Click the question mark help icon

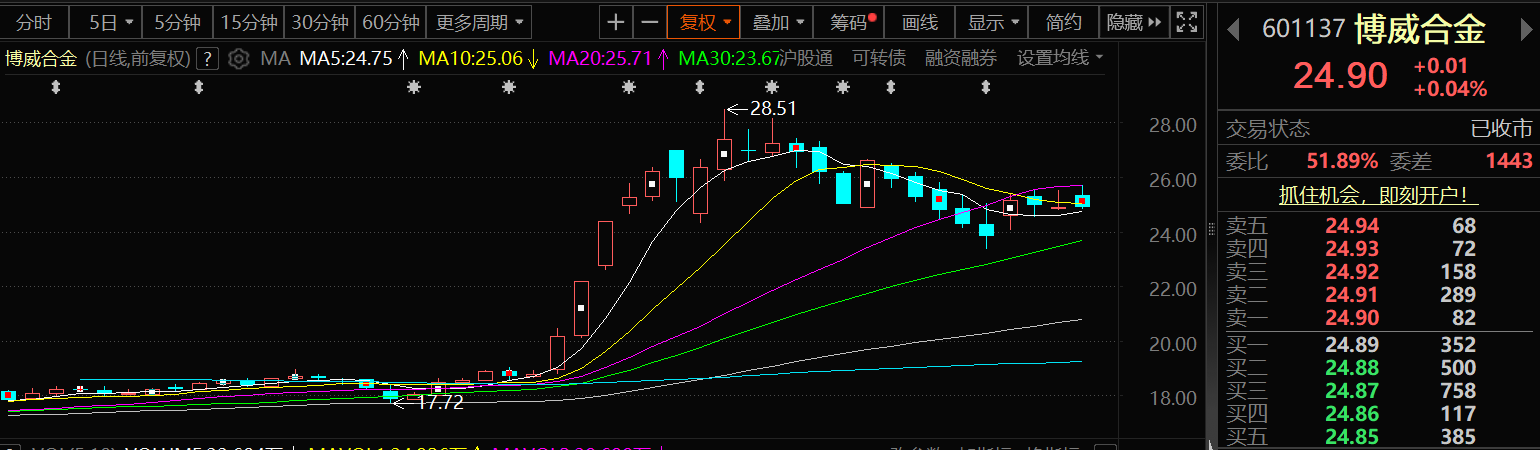pos(207,59)
